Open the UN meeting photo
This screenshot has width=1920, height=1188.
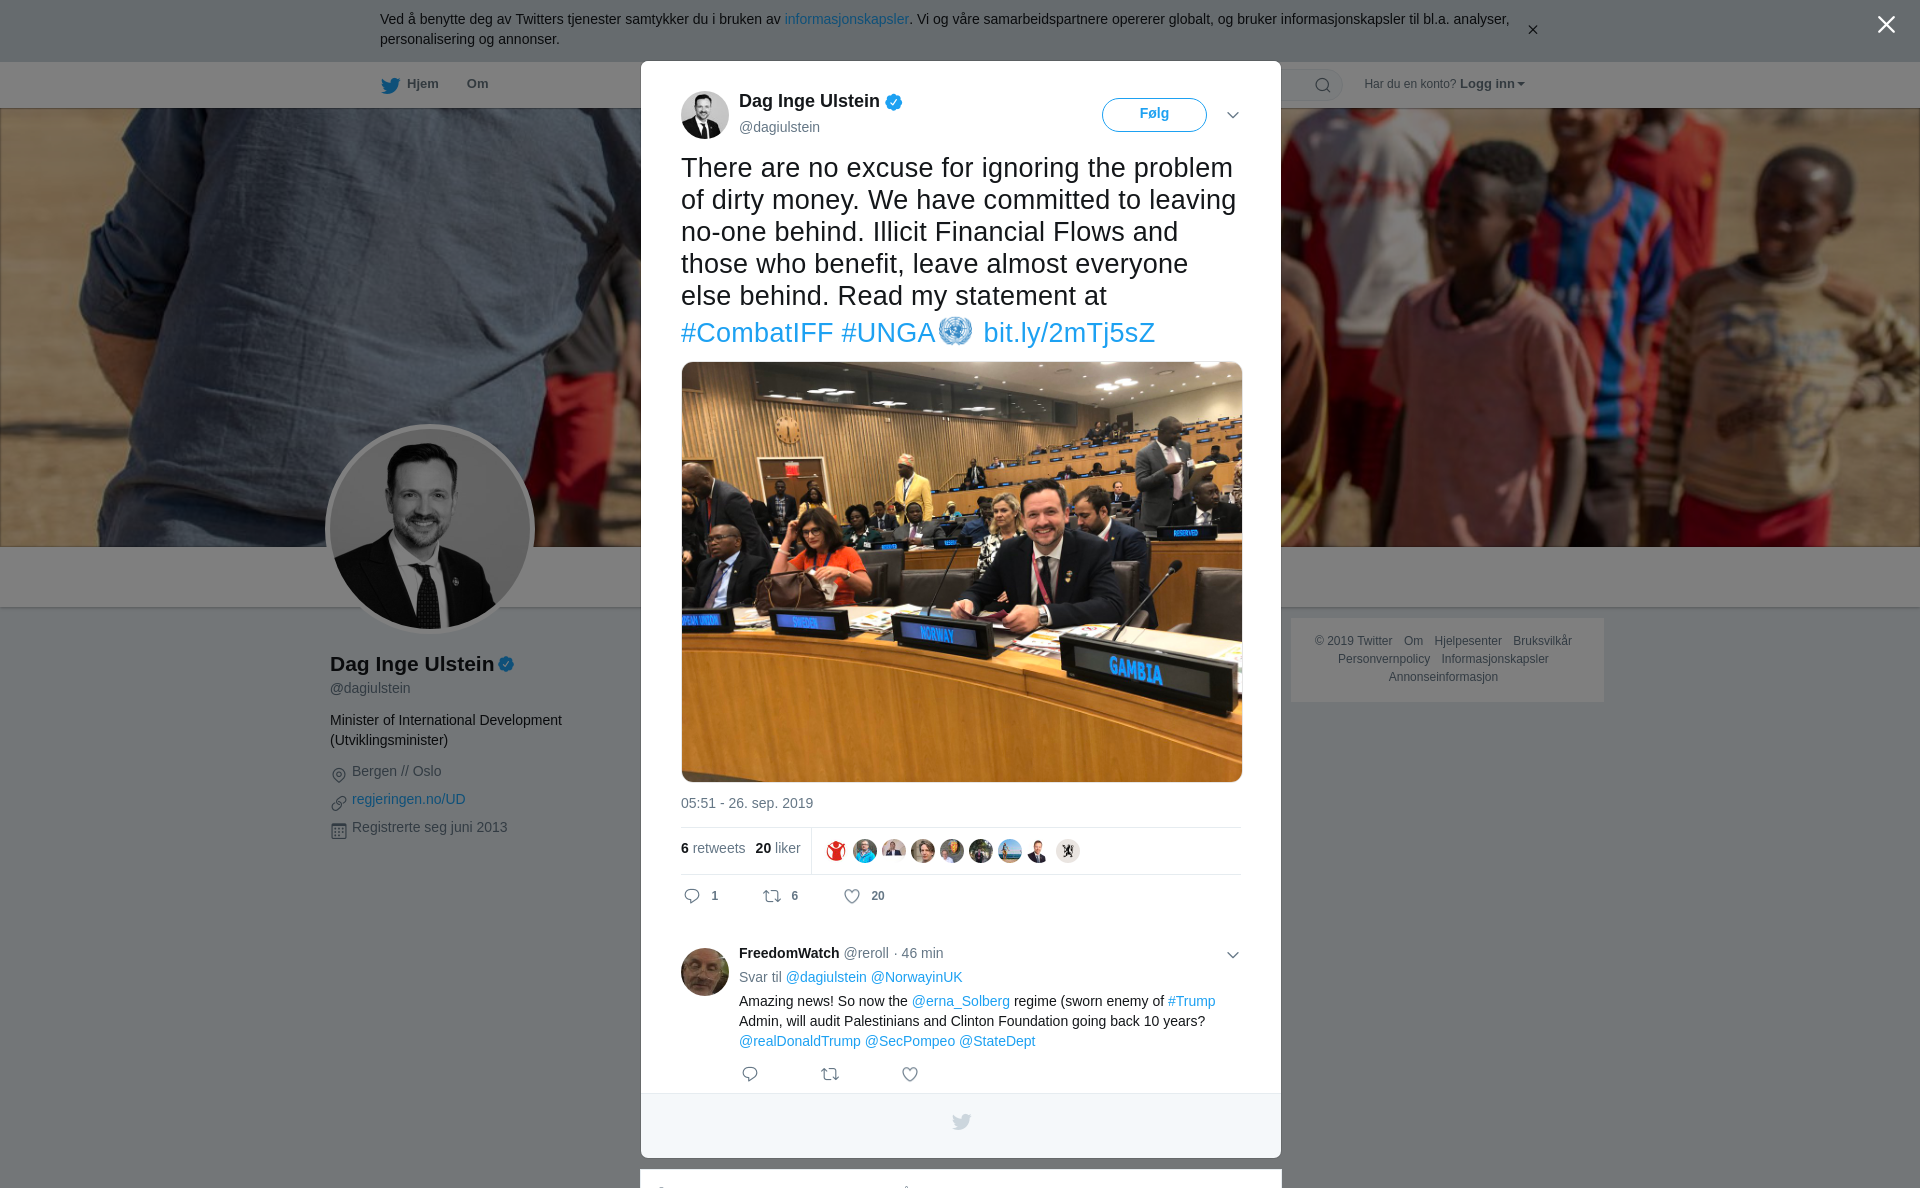pyautogui.click(x=962, y=572)
